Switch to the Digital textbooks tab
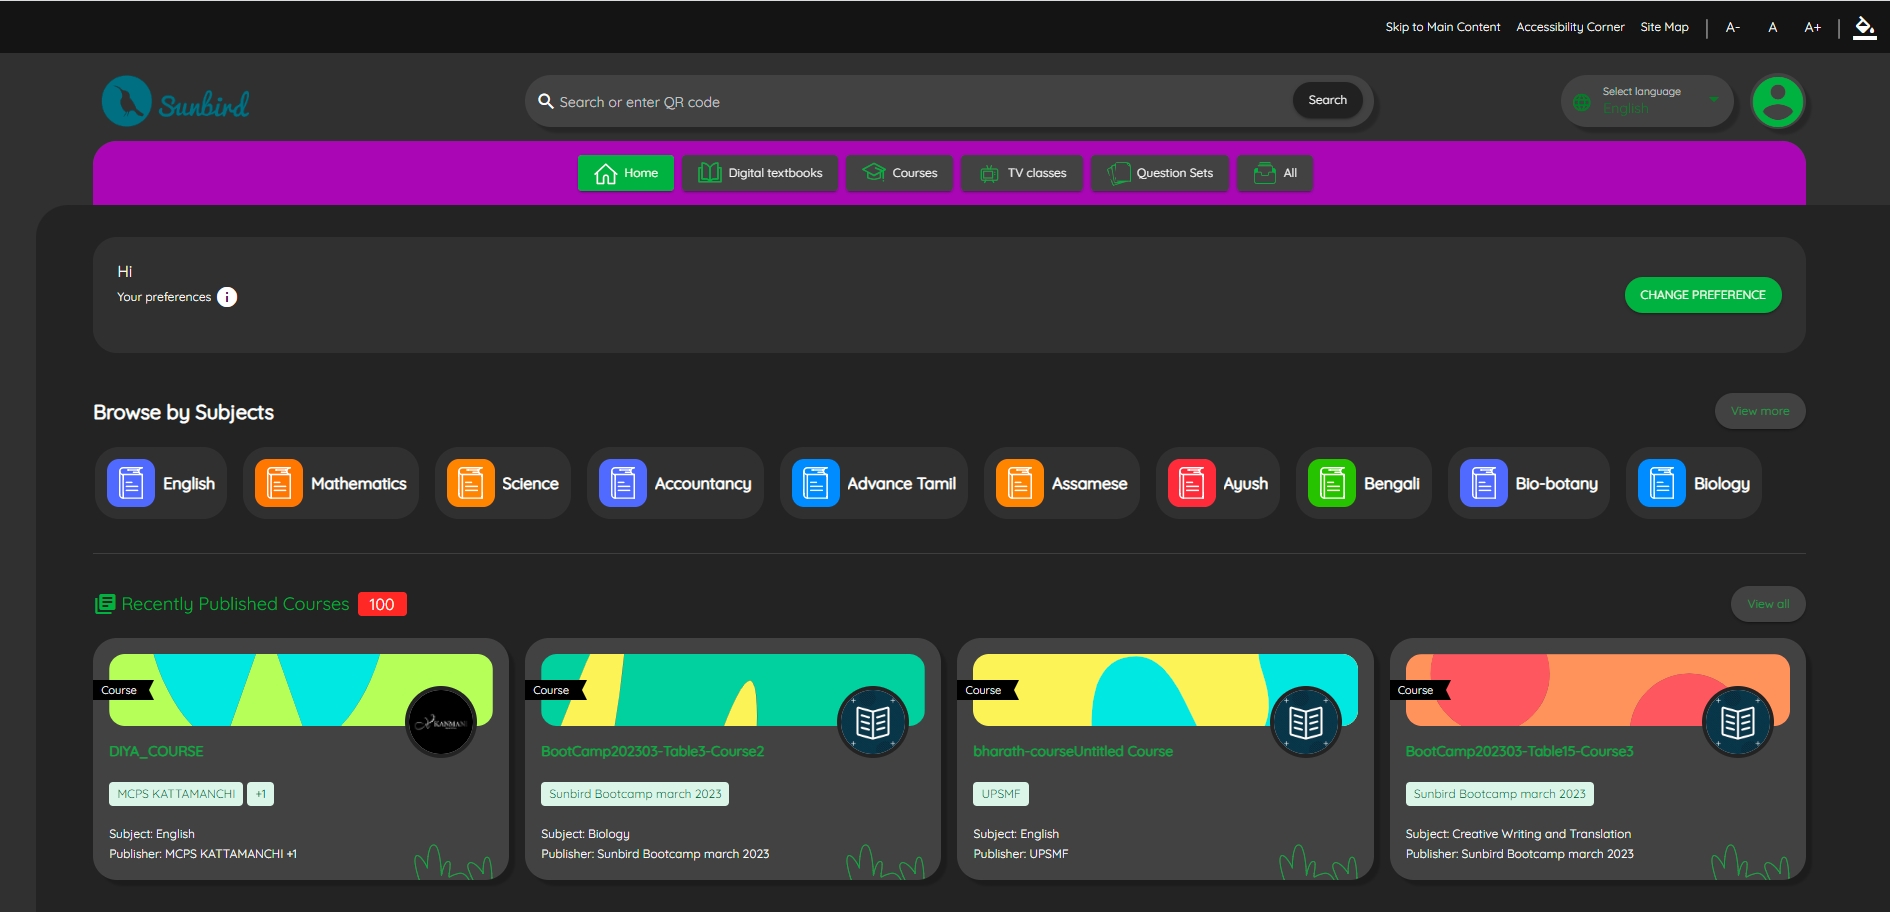1890x912 pixels. [x=760, y=173]
